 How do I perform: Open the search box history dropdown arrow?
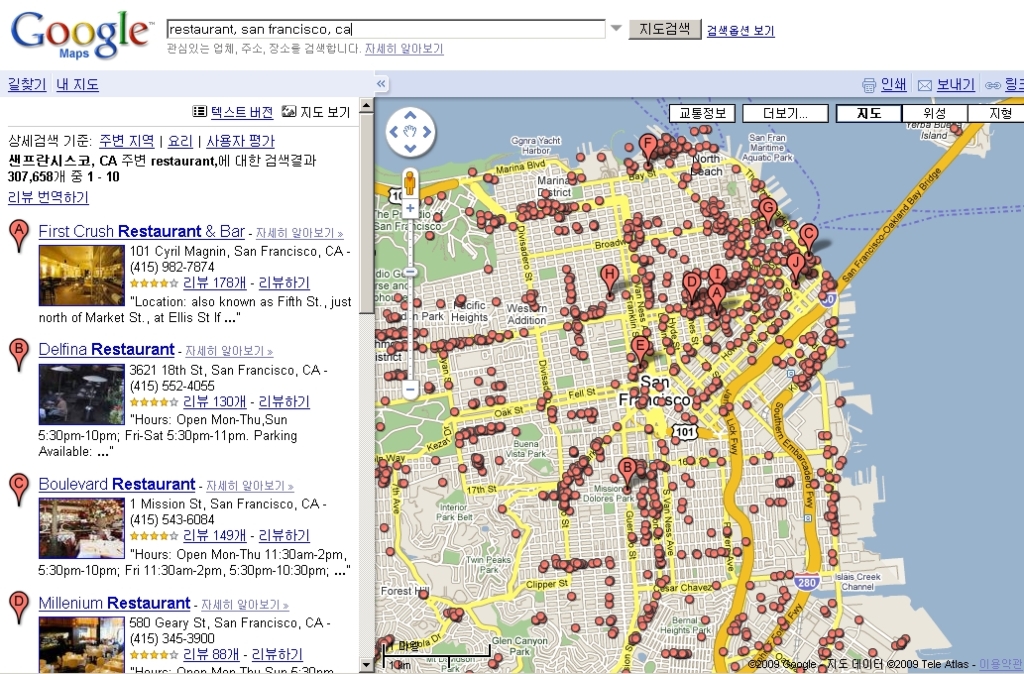click(616, 29)
